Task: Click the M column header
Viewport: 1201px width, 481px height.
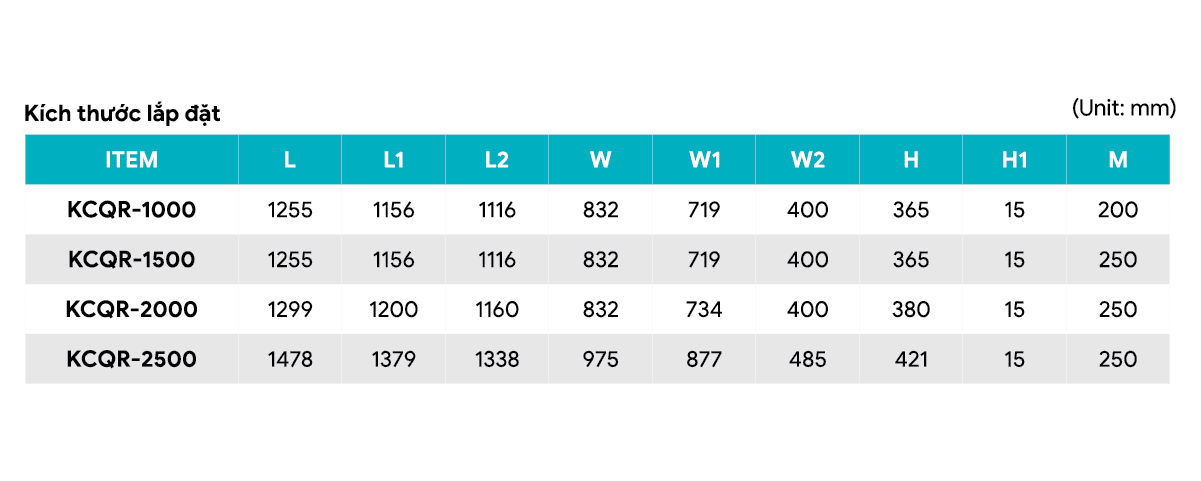Action: point(1118,160)
